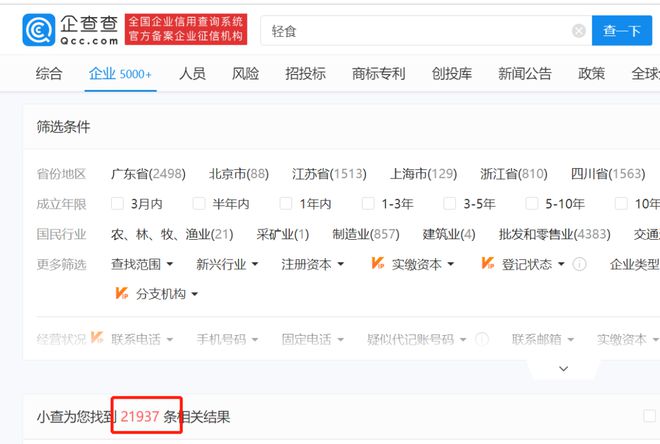Open the 招投标 tab
Screen dimensions: 660x444
point(306,74)
